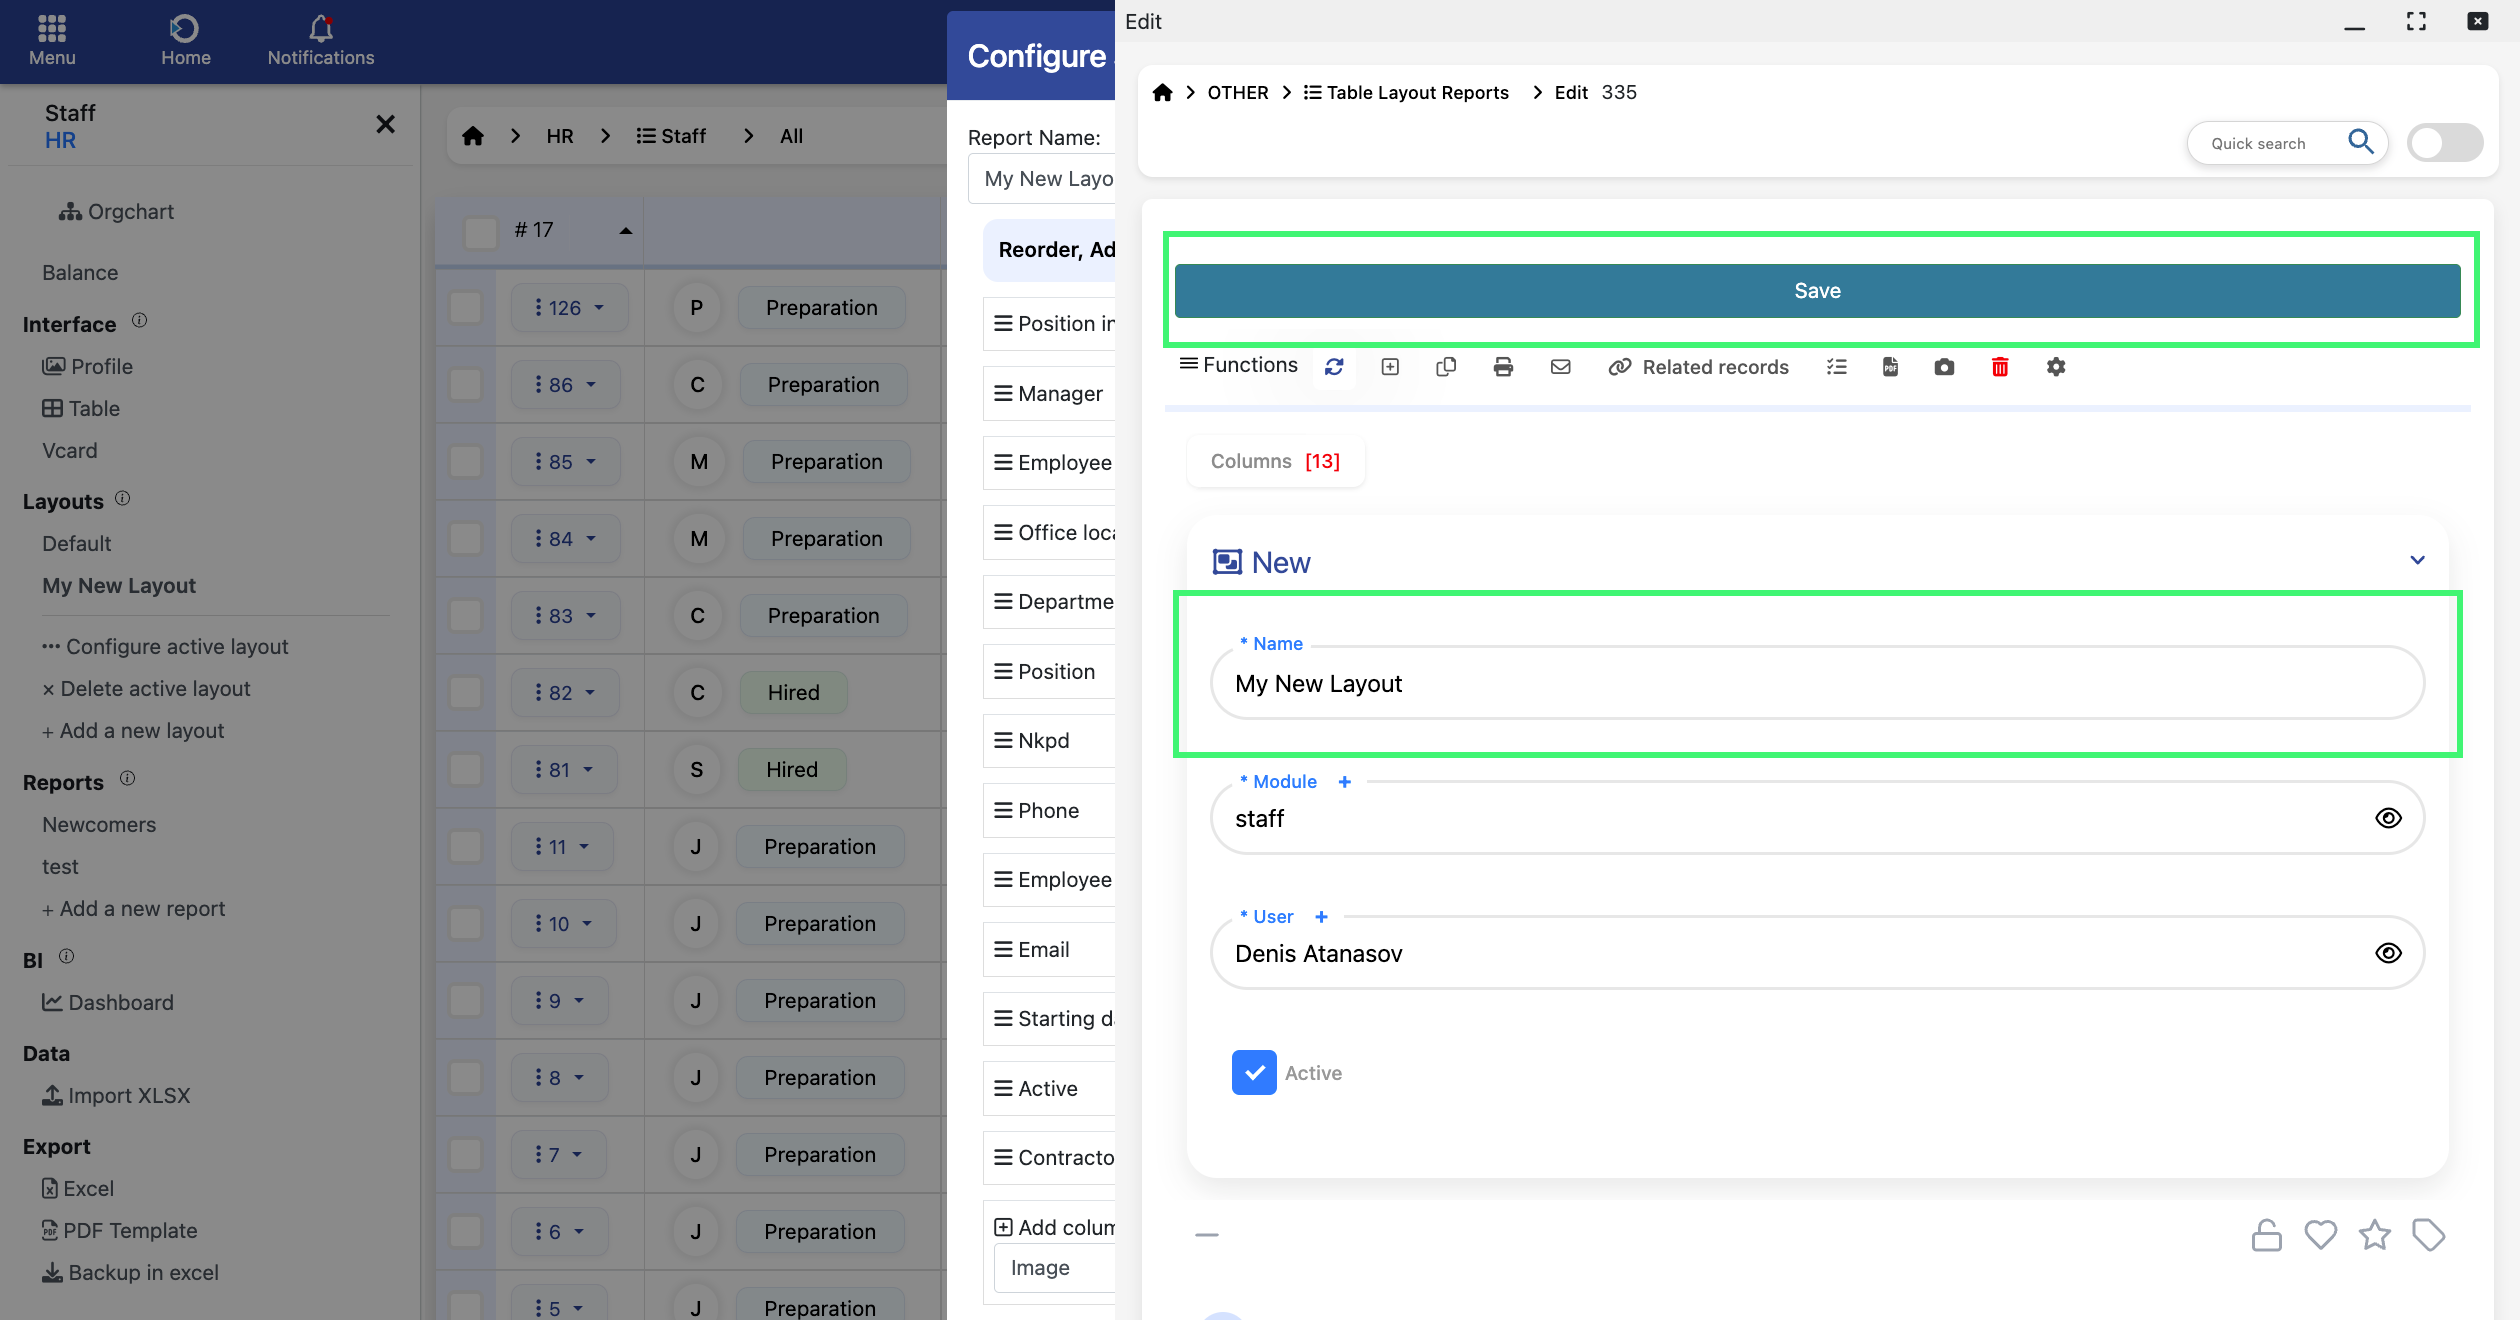2520x1320 pixels.
Task: Click Delete active layout
Action: [146, 689]
